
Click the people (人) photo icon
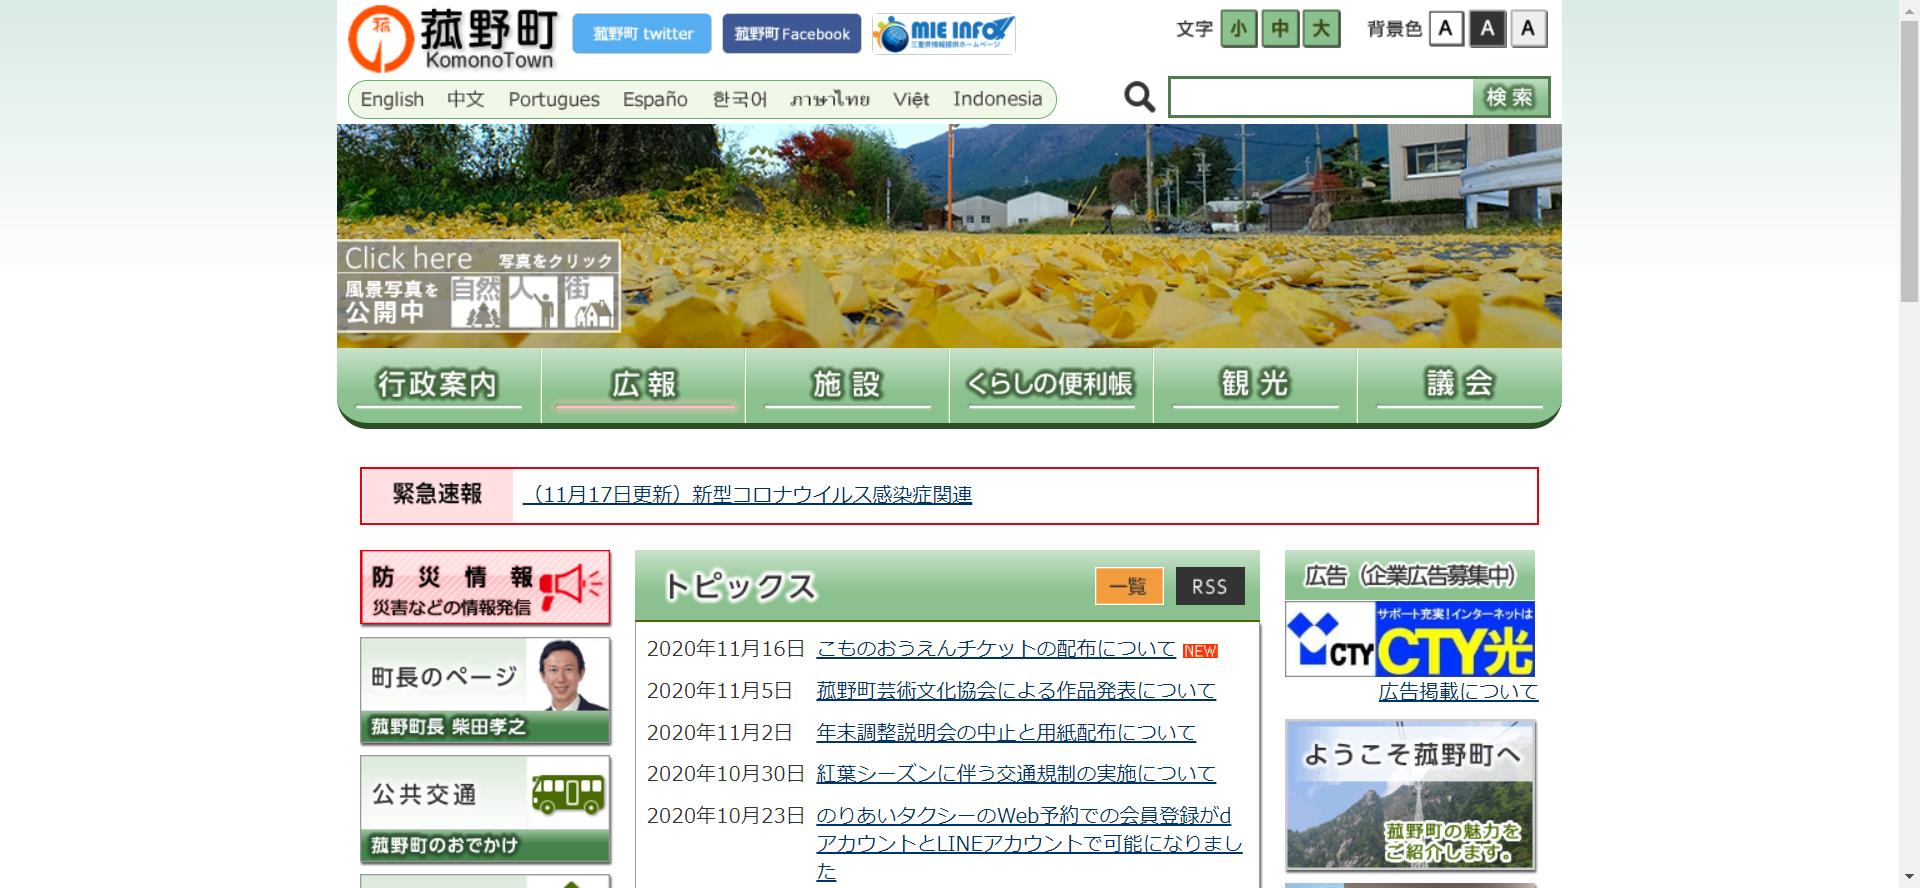click(x=533, y=302)
